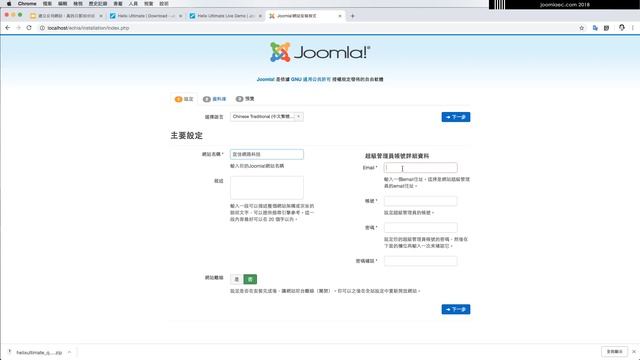Click the GNU license link
This screenshot has height=360, width=640.
point(311,79)
